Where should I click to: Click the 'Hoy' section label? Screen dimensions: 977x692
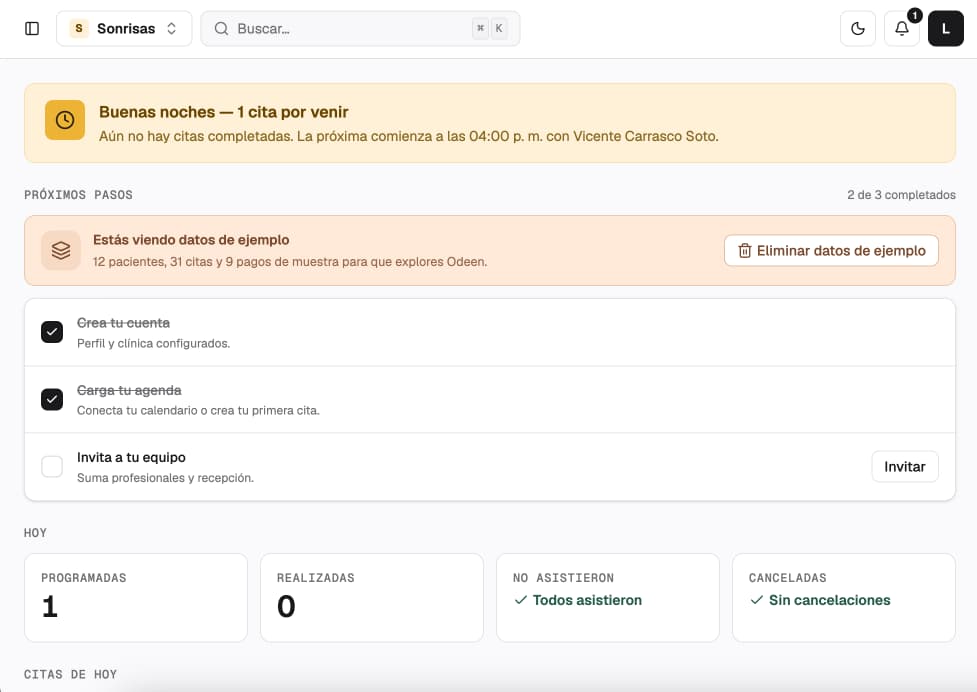36,533
